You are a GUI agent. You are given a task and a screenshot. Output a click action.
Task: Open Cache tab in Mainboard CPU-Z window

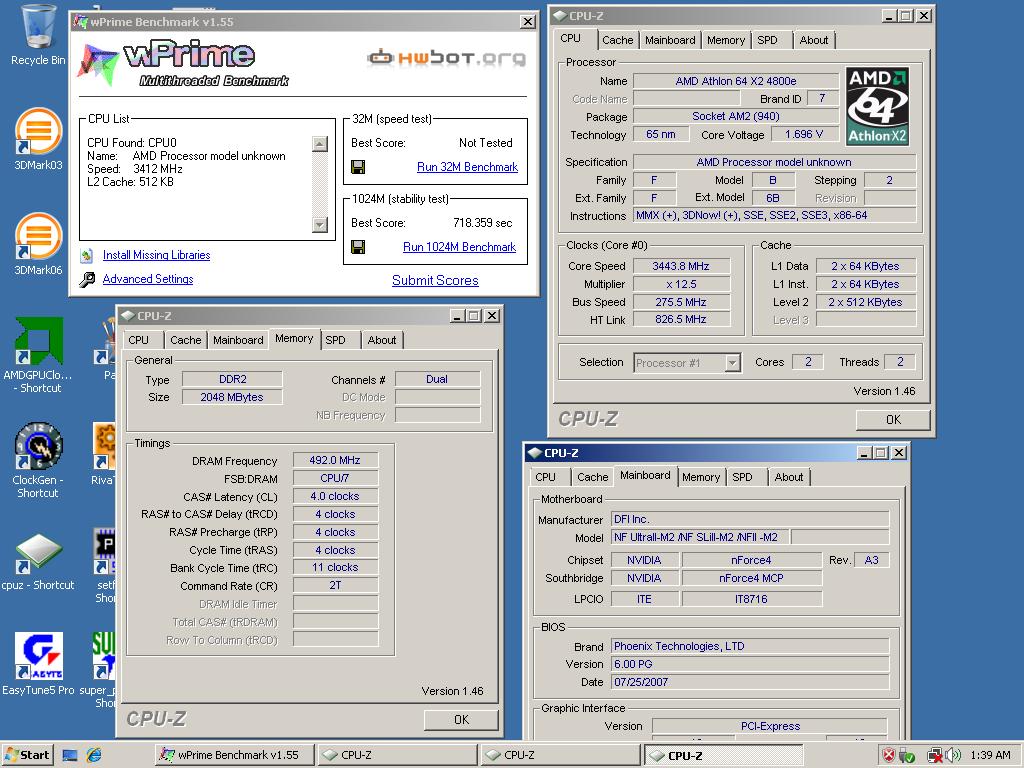pyautogui.click(x=592, y=477)
